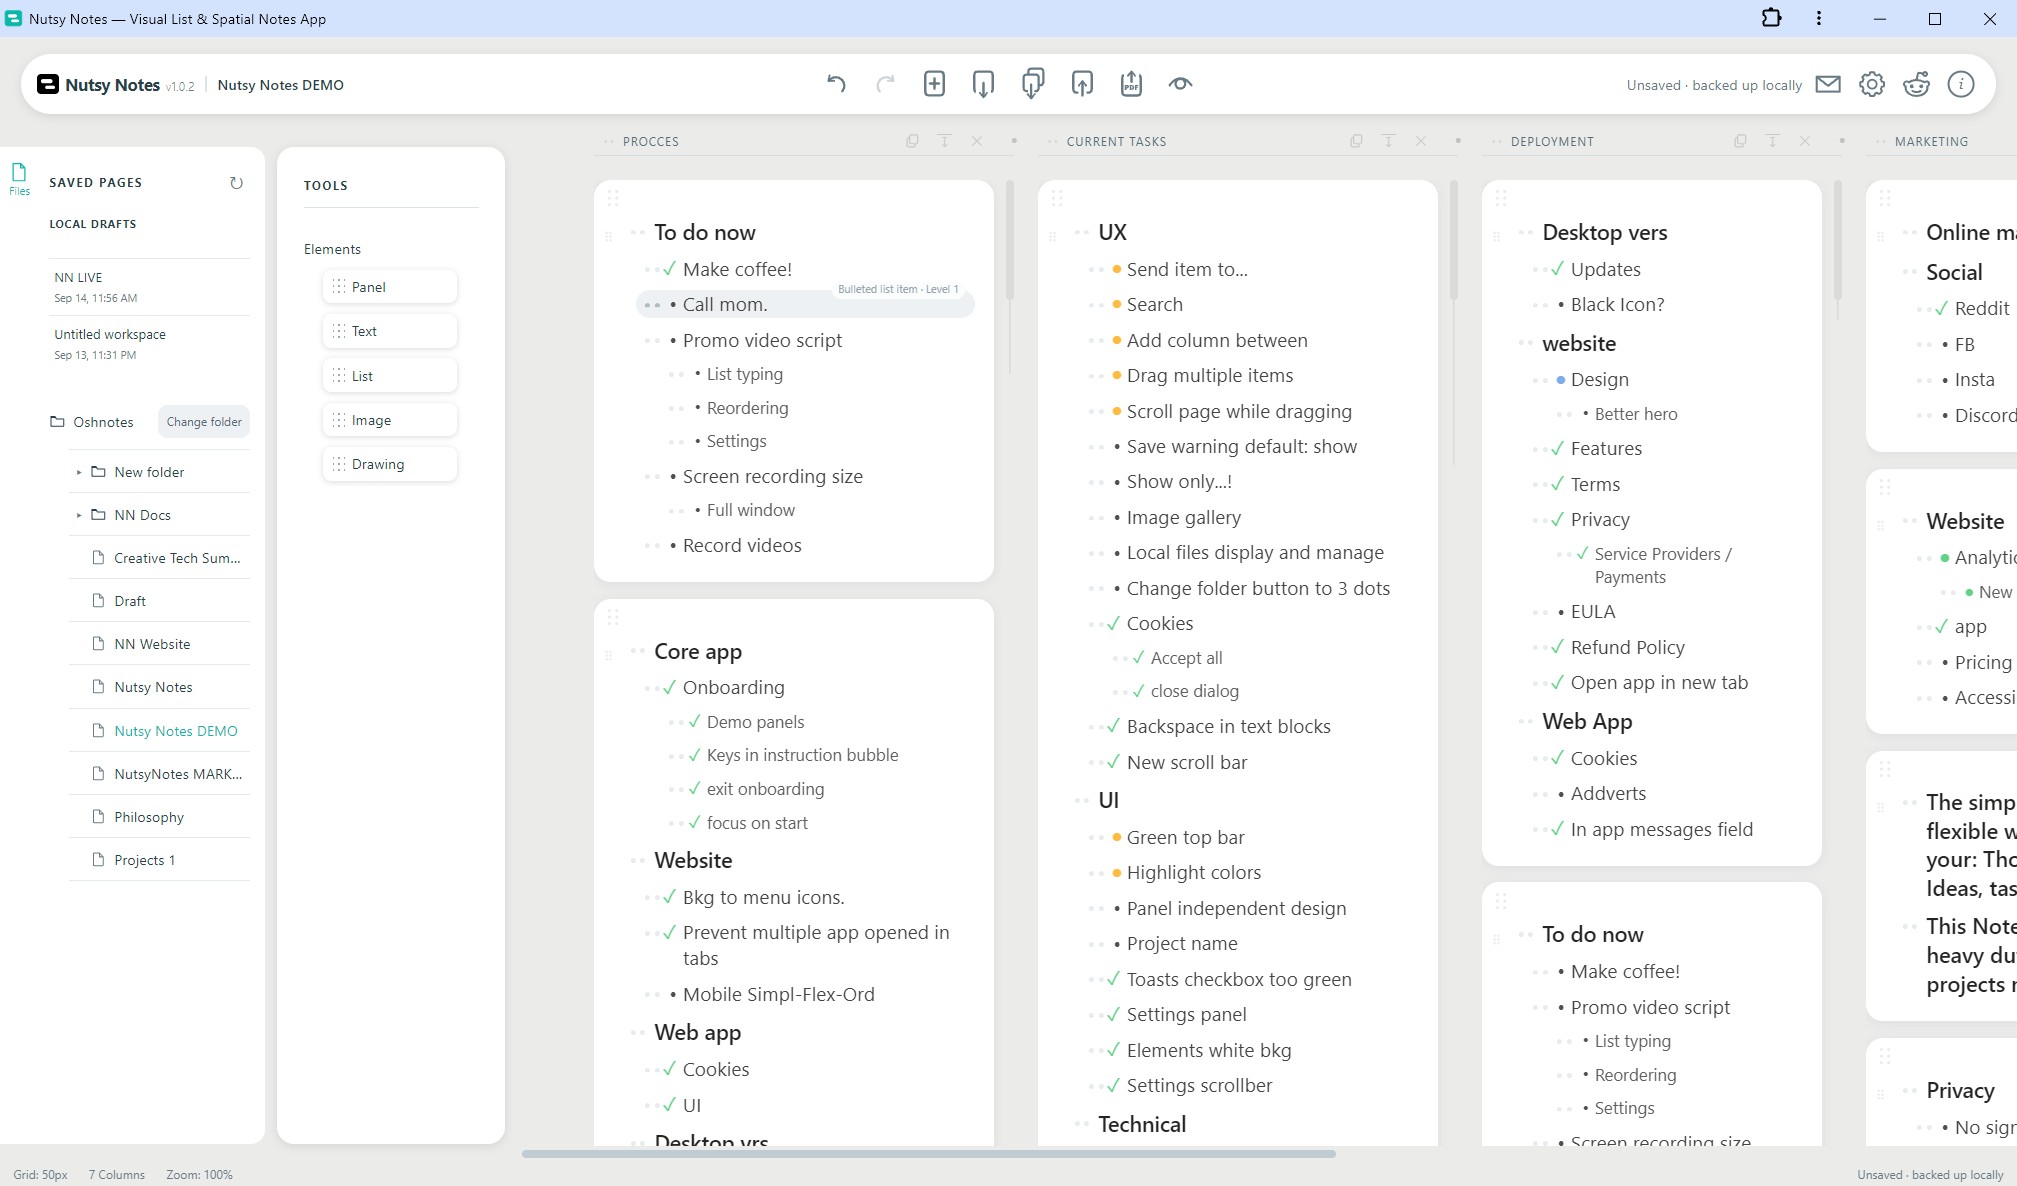Toggle the eye view mode icon
The image size is (2017, 1186).
(1180, 84)
